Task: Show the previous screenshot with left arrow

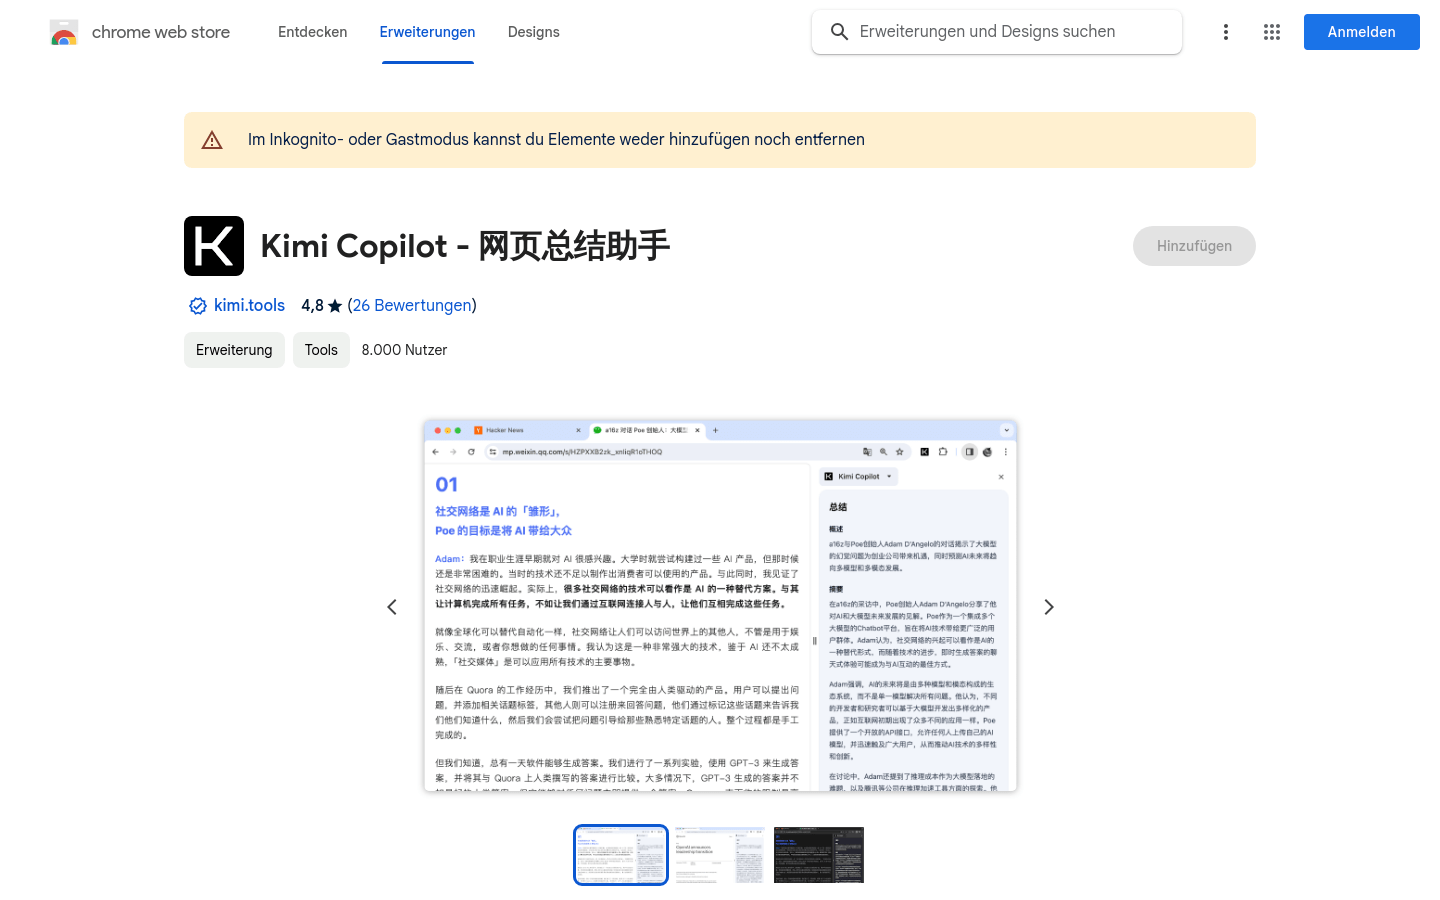Action: [392, 607]
